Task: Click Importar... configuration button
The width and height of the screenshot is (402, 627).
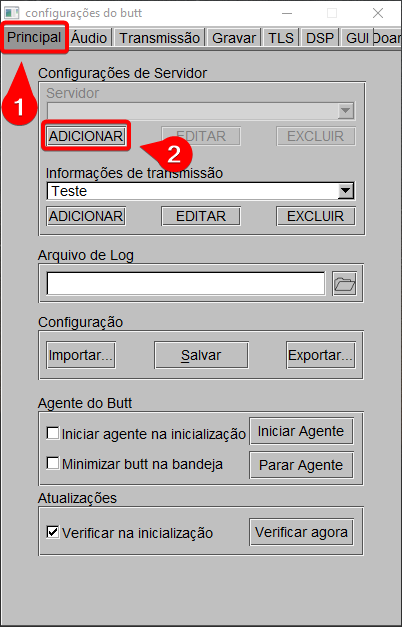Action: 81,355
